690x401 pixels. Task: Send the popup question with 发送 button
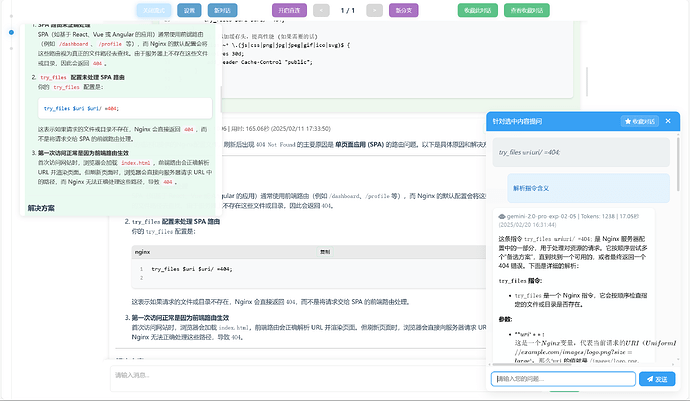point(657,379)
